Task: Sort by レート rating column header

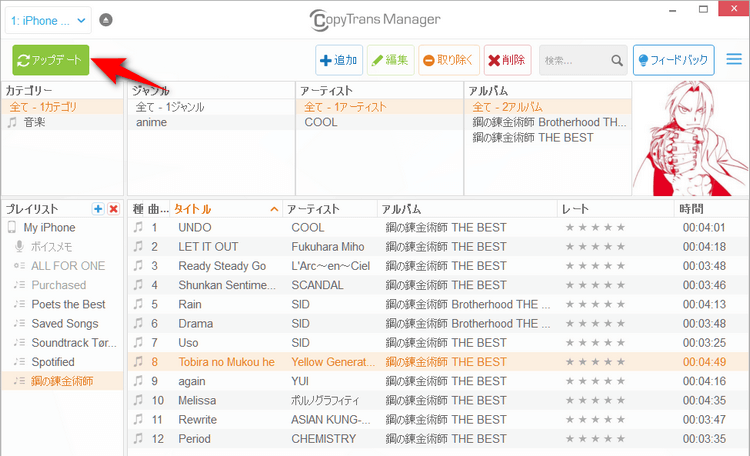Action: pos(616,209)
